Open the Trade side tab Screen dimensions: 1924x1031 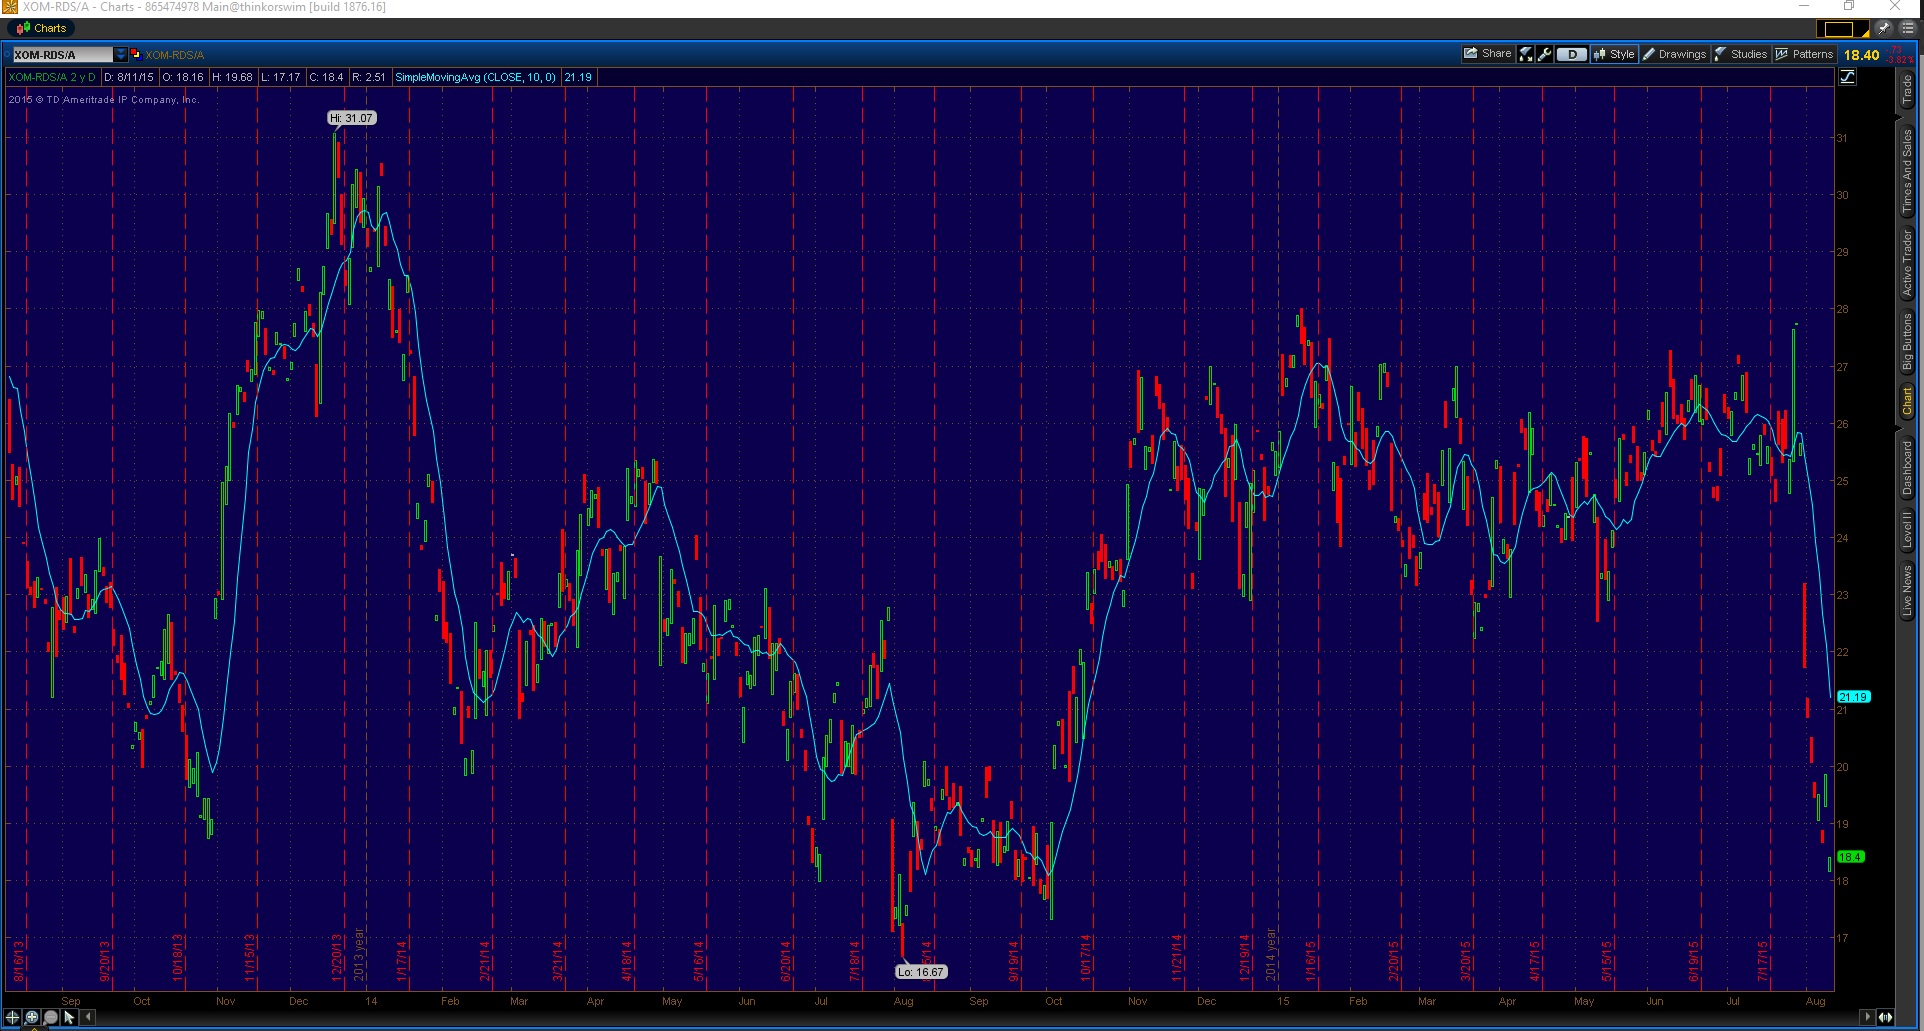(x=1907, y=91)
